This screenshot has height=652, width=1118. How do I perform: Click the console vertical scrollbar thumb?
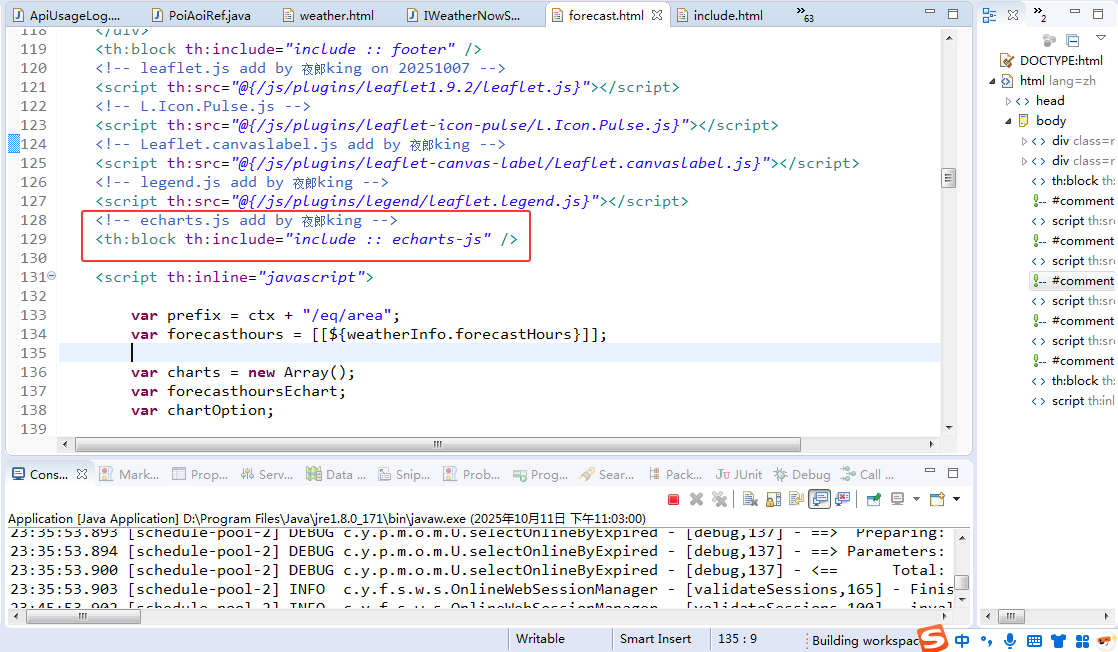pyautogui.click(x=962, y=583)
